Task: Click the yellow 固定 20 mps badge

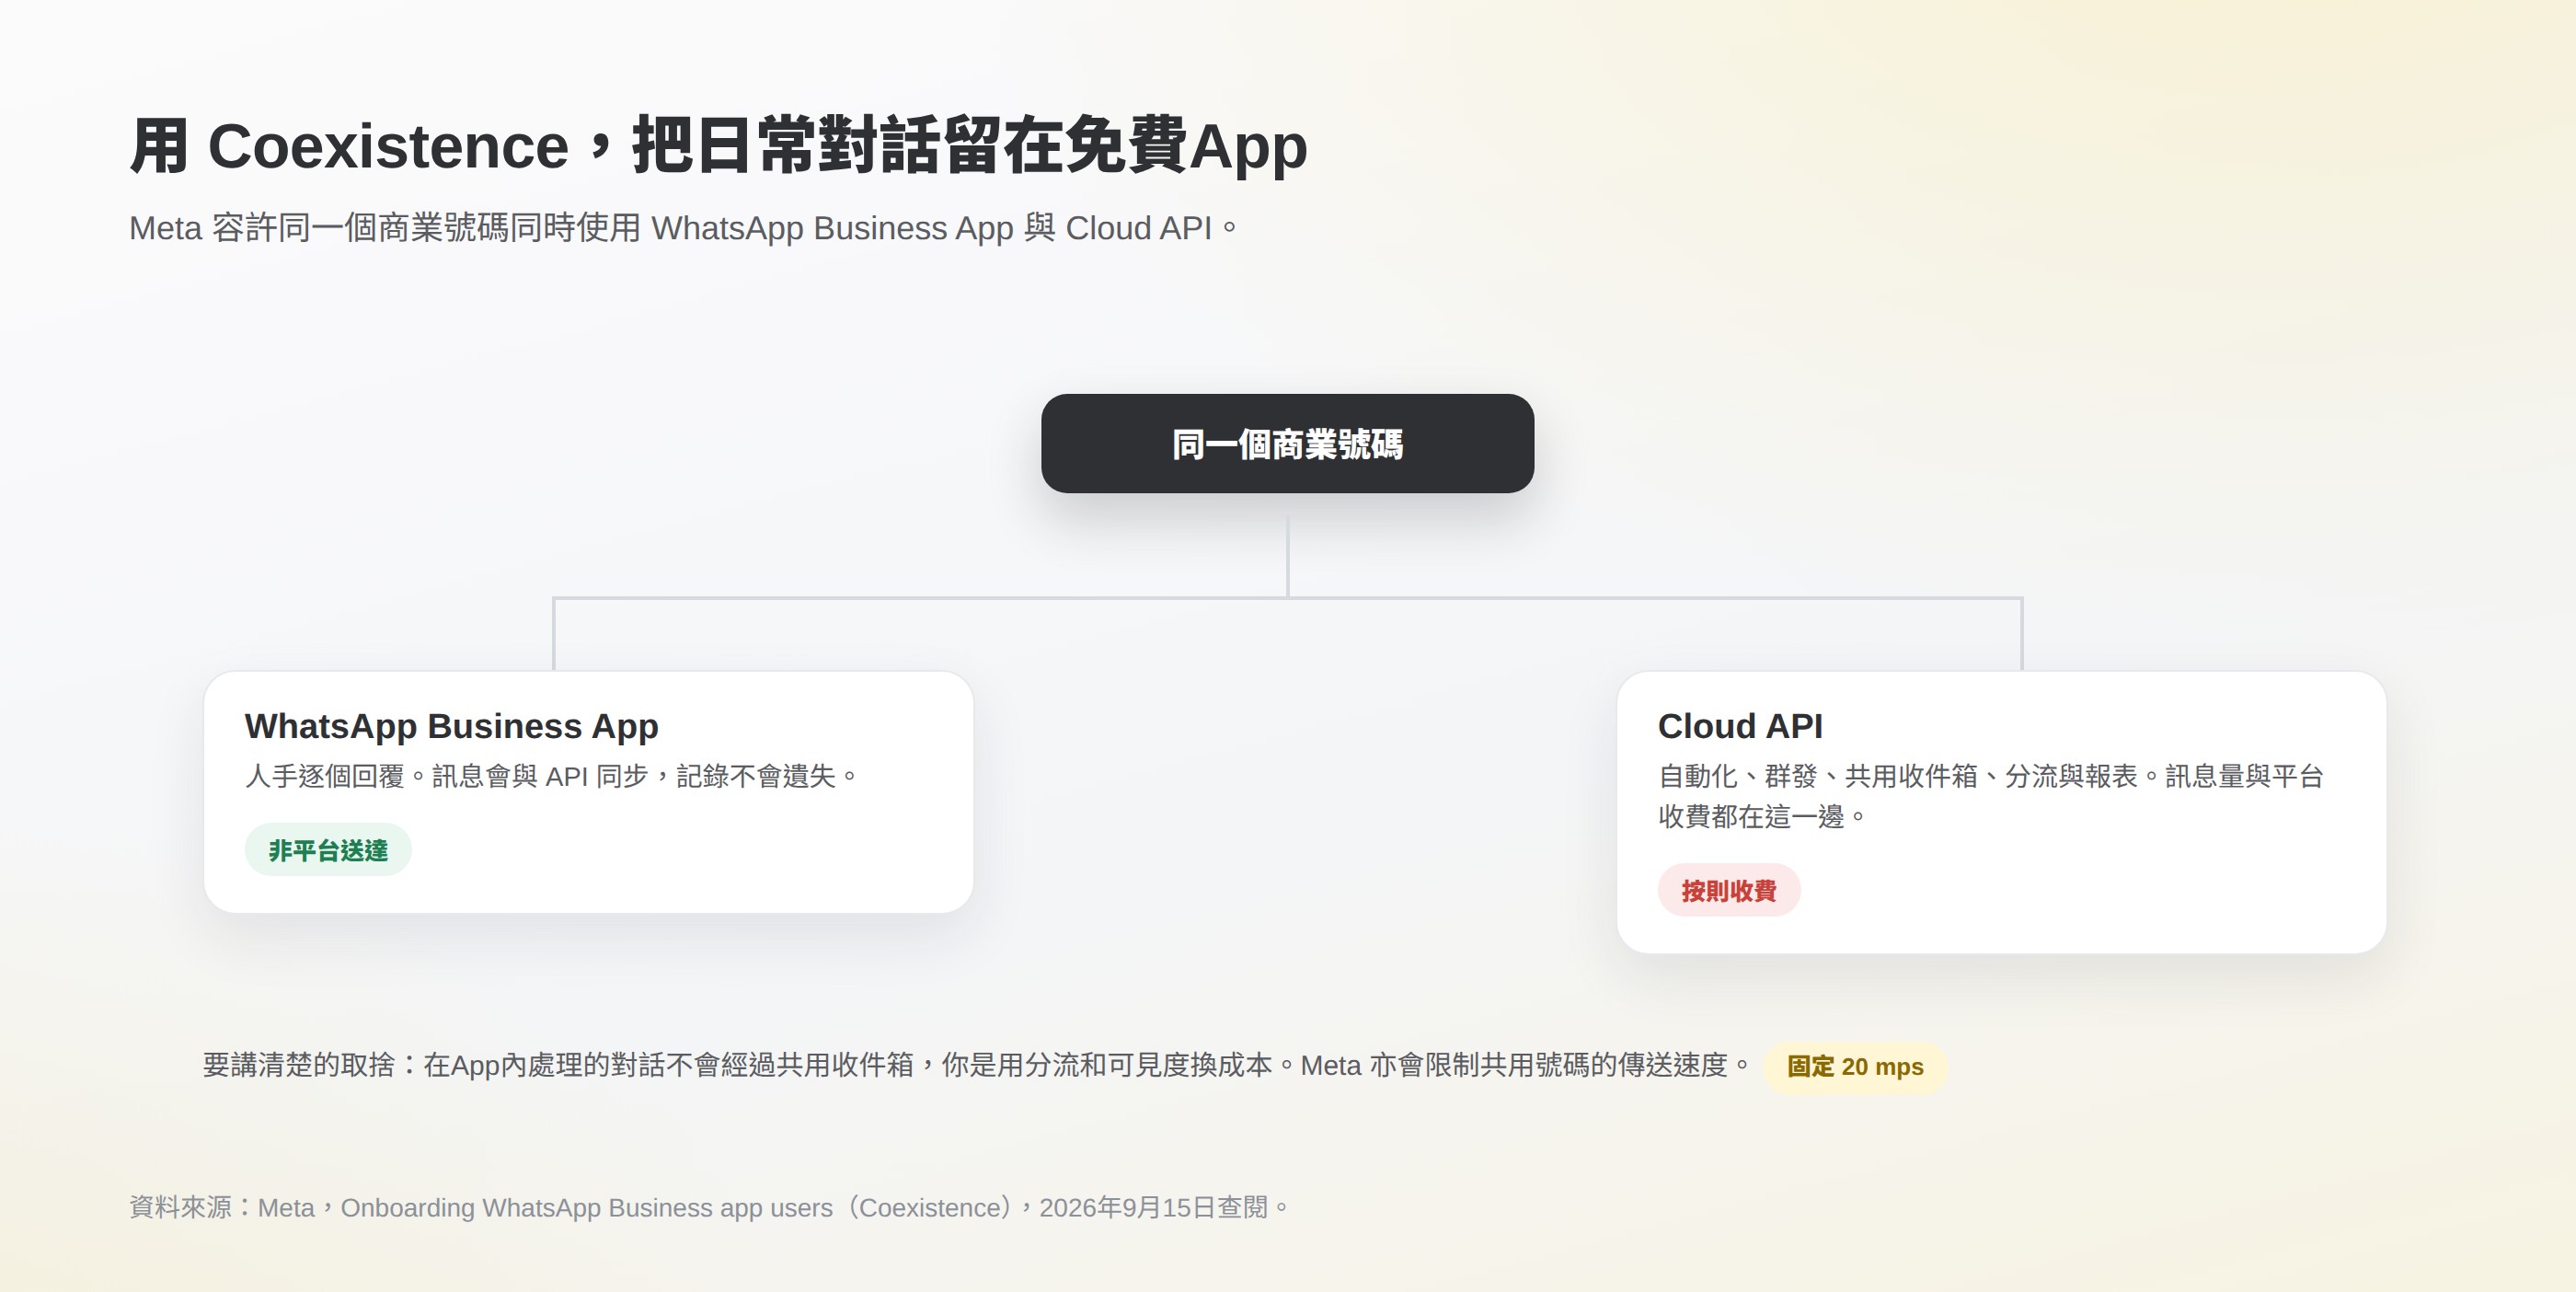Action: [1855, 1067]
